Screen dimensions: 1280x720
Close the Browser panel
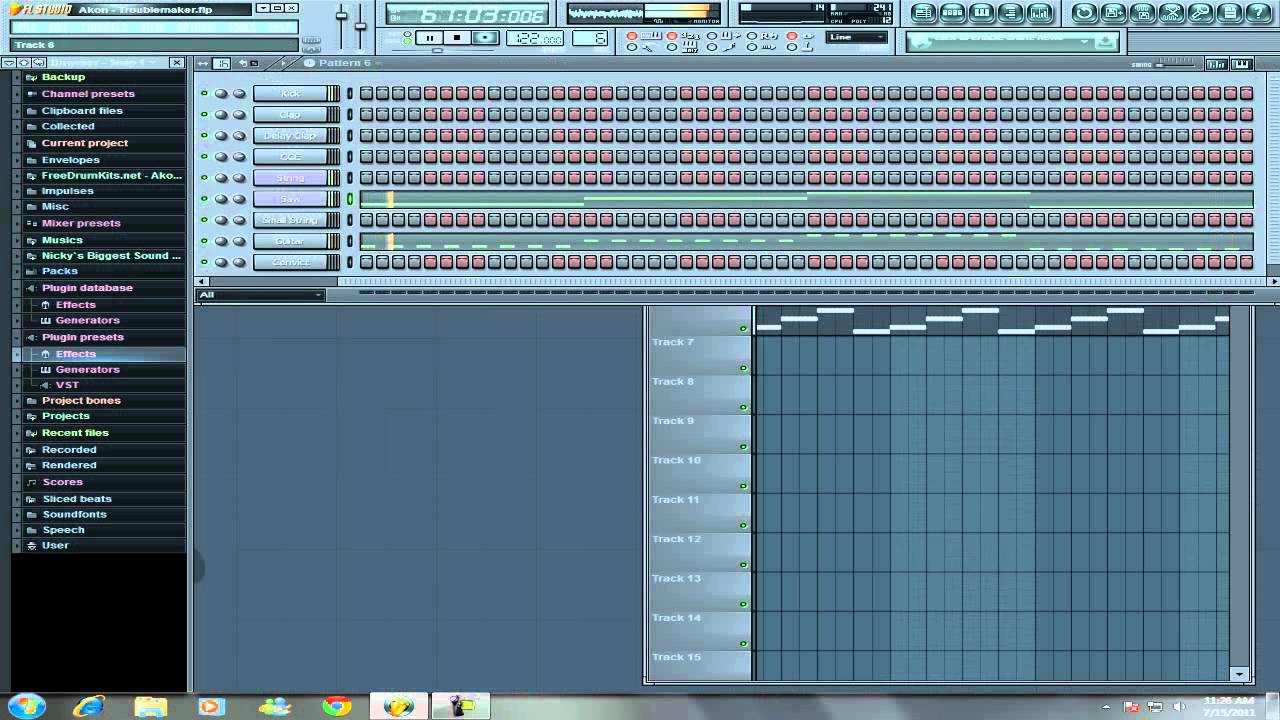[x=177, y=63]
